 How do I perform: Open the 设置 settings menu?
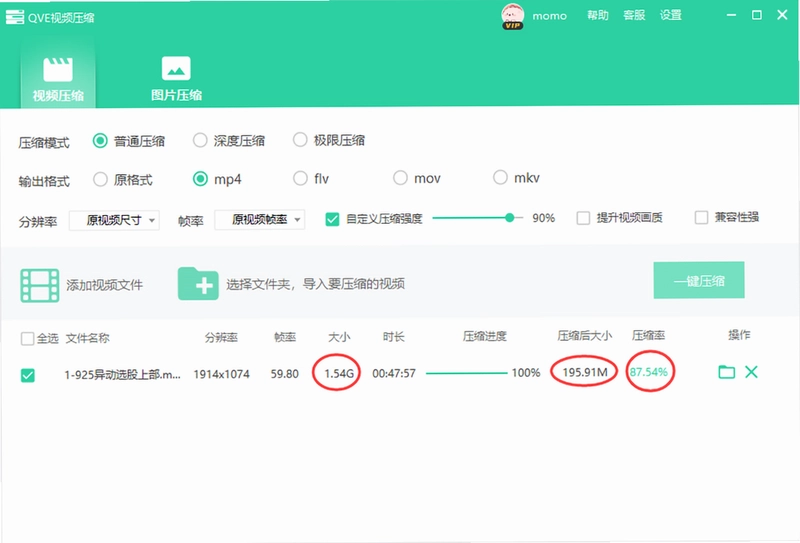(x=670, y=15)
